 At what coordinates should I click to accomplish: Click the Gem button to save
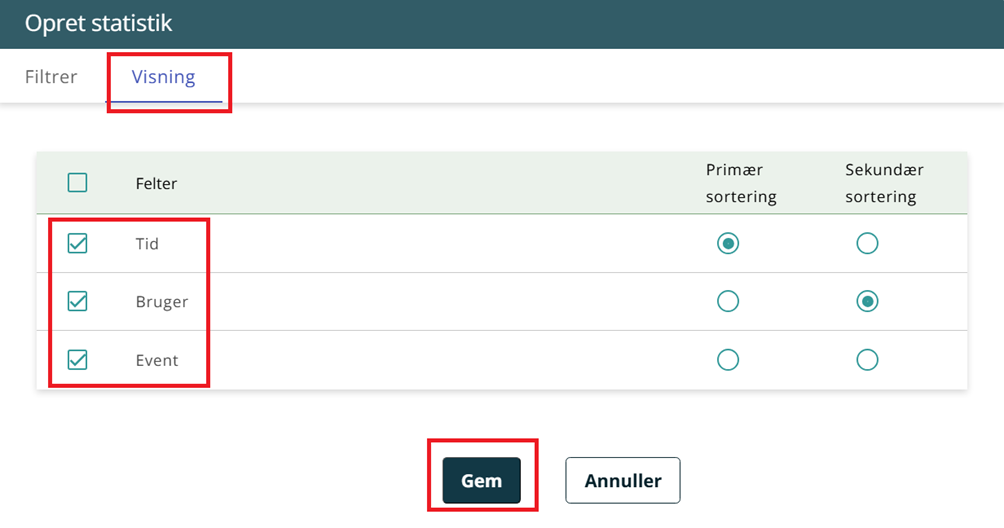tap(481, 481)
